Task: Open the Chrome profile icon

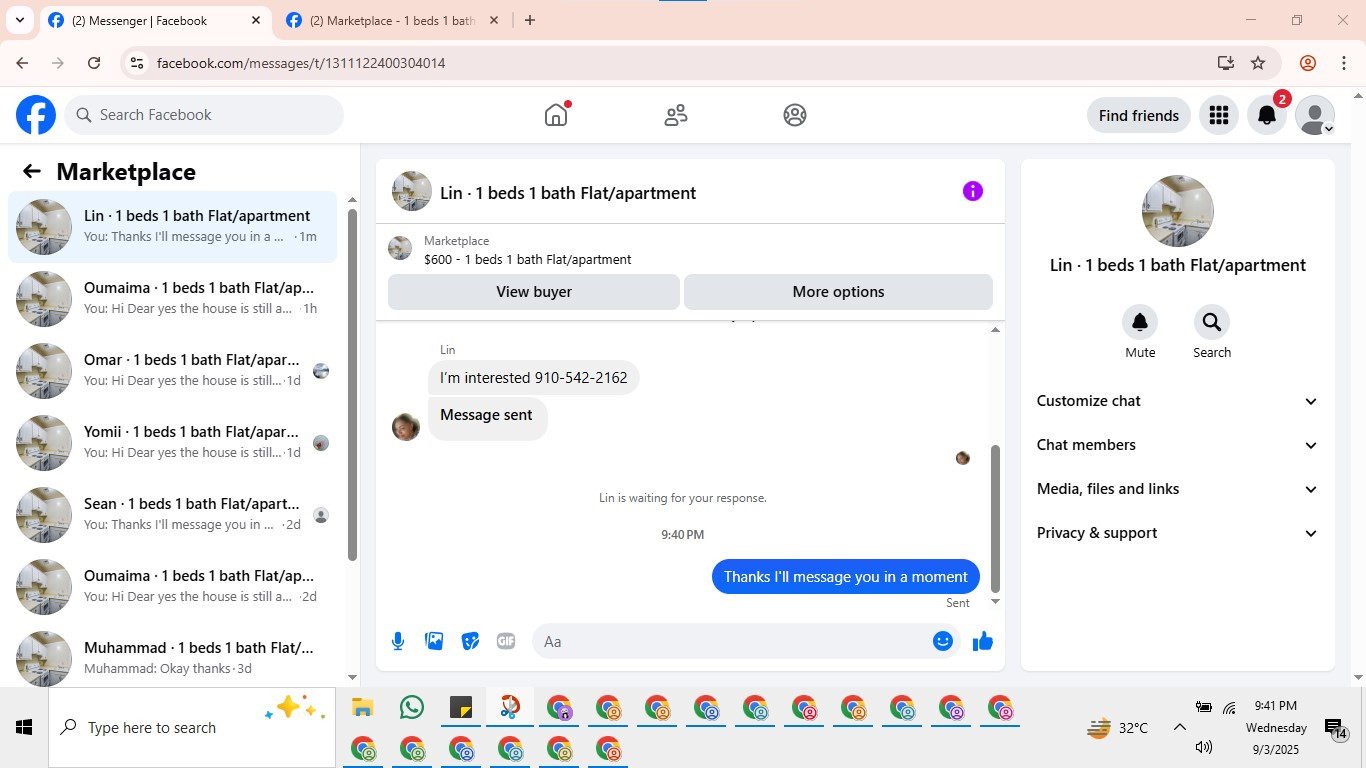Action: [1308, 63]
